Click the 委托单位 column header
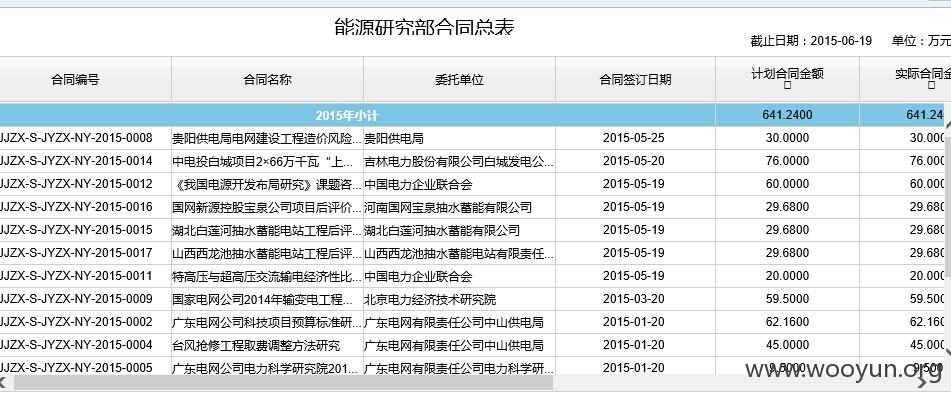Screen dimensions: 951x398 pos(459,79)
